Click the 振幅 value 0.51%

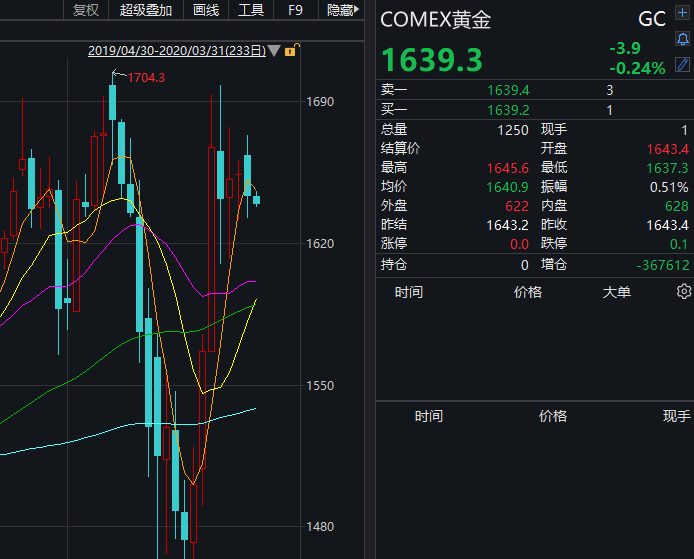(x=669, y=187)
